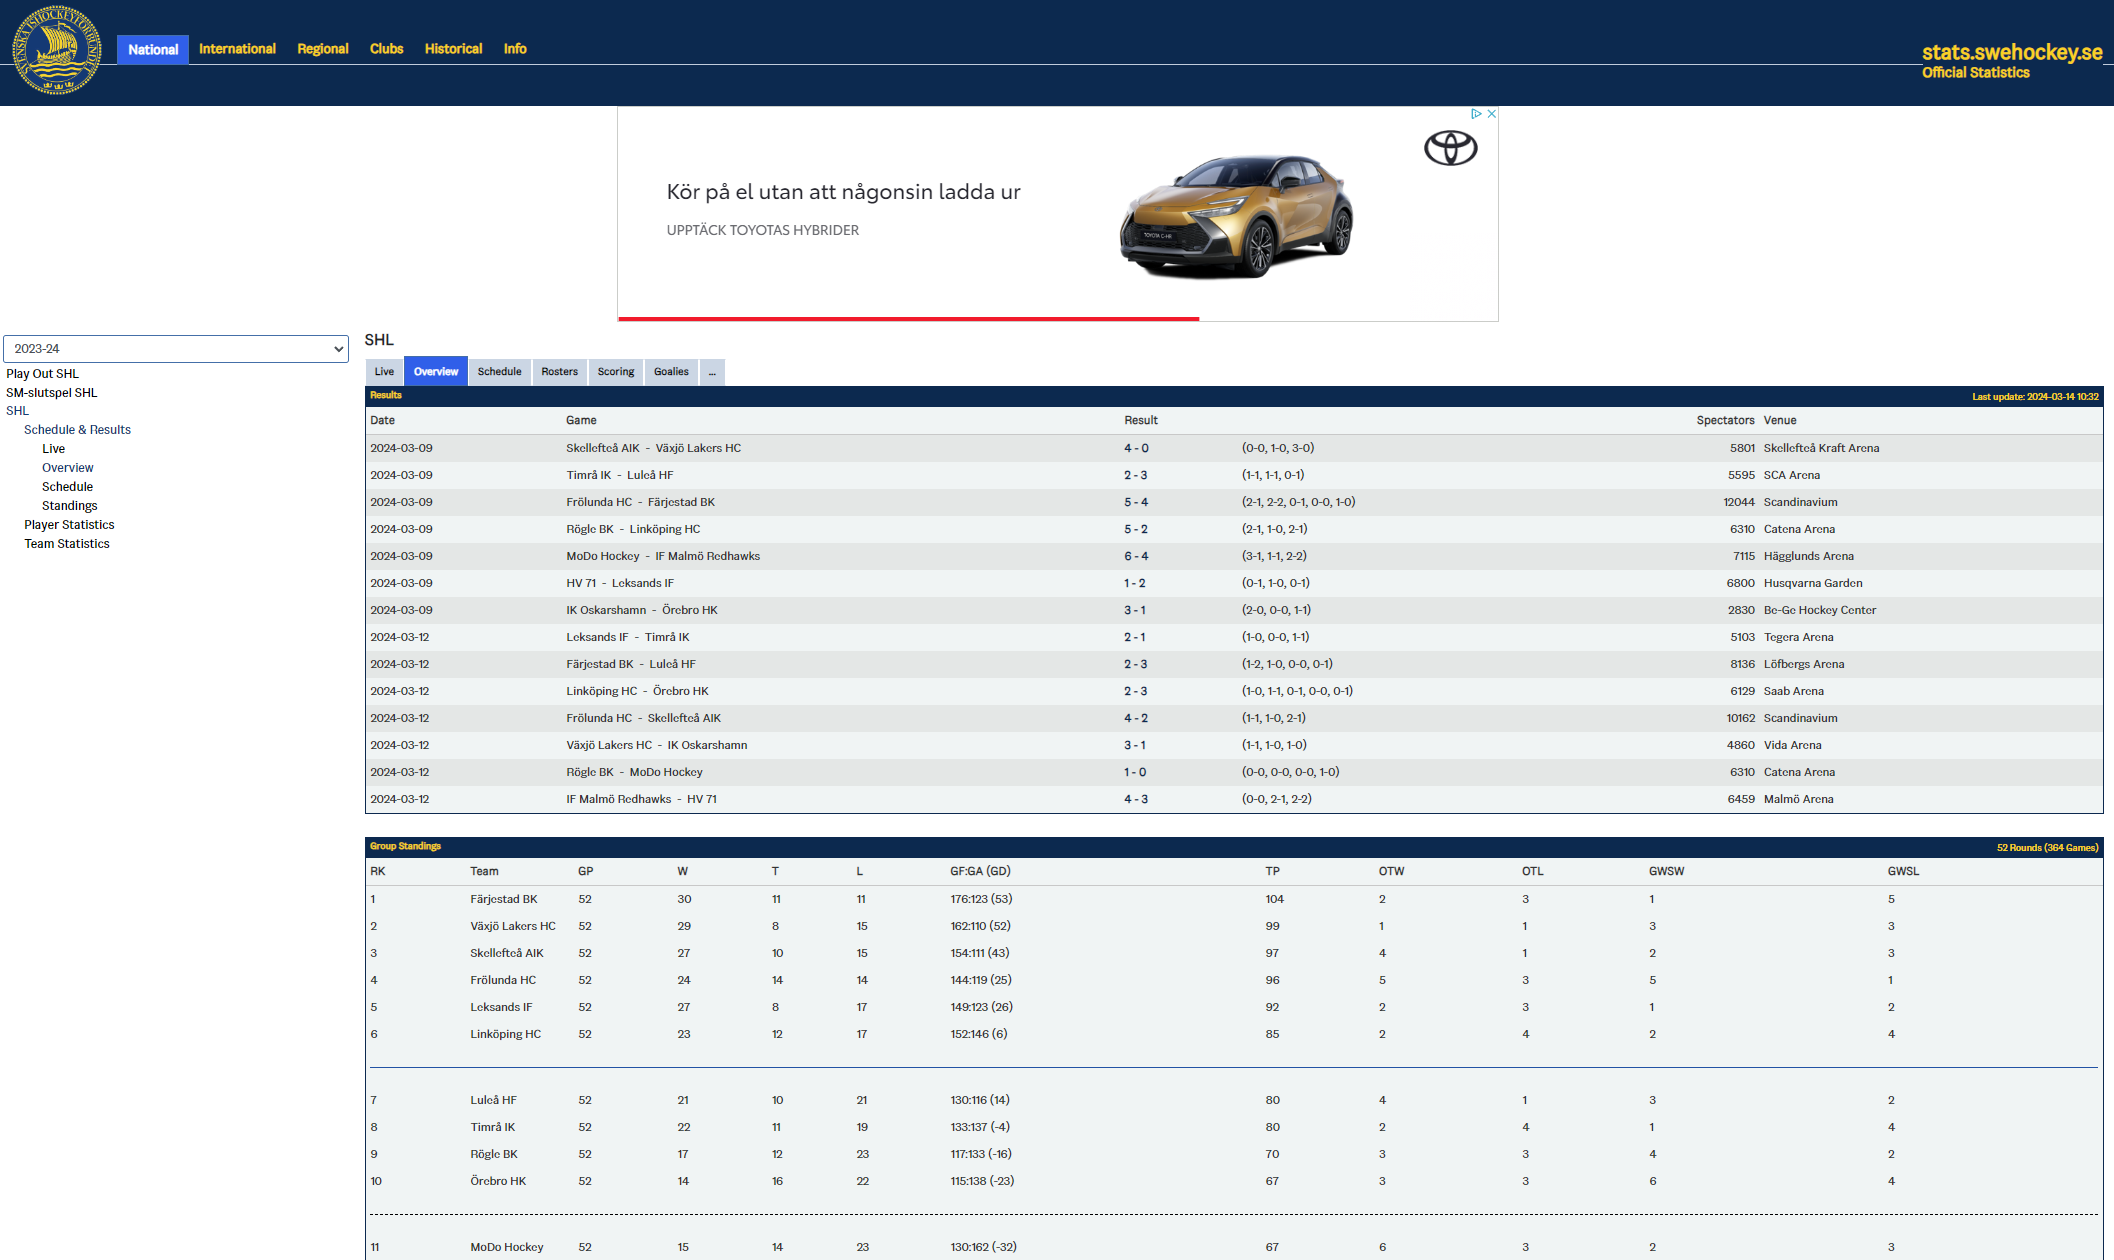Switch to the Schedule tab
This screenshot has height=1260, width=2114.
[x=499, y=372]
